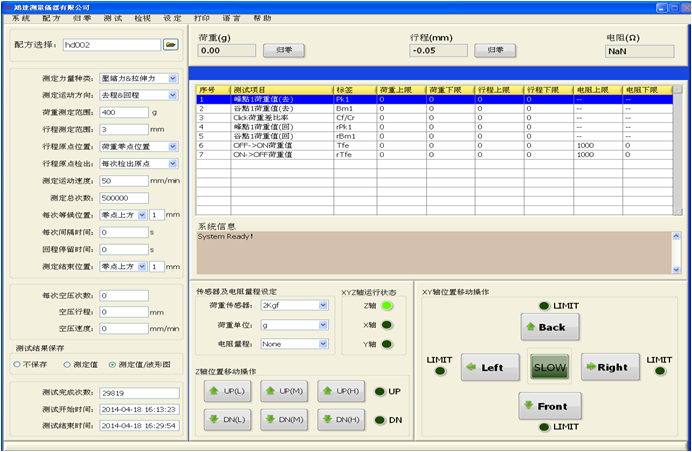This screenshot has height=452, width=692.
Task: Open the 设定 menu
Action: [x=172, y=18]
